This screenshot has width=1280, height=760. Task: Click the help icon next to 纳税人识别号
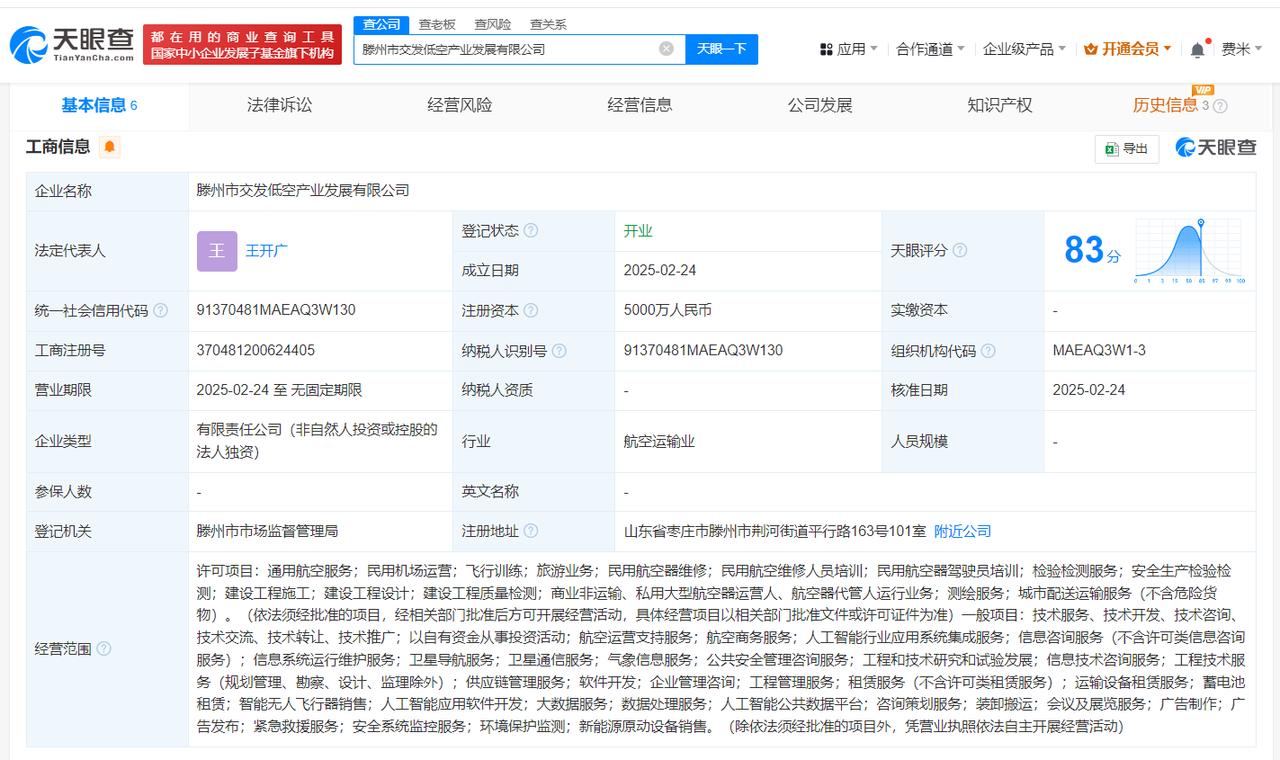coord(559,351)
